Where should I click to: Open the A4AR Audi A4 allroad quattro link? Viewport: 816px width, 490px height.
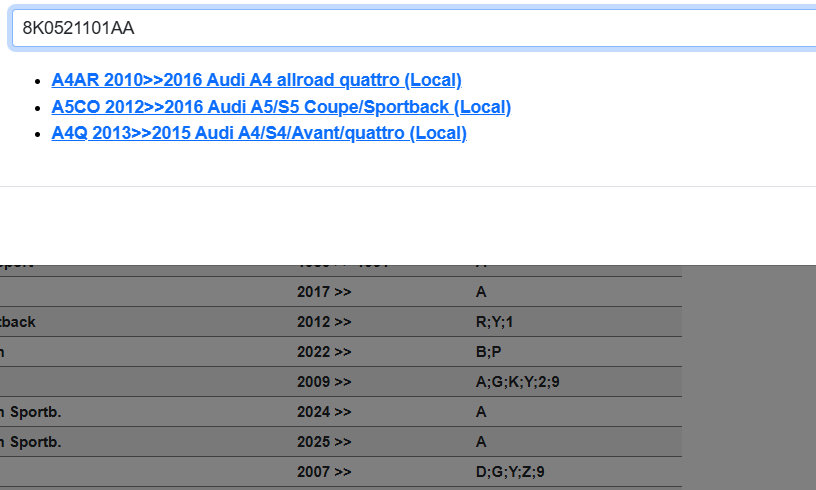[256, 80]
